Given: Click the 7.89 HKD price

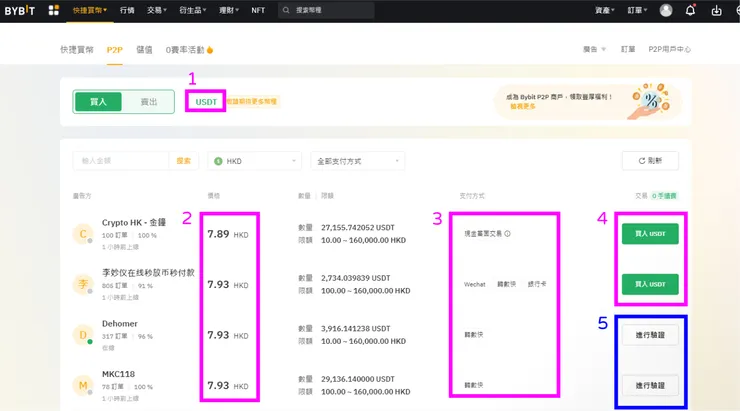Looking at the screenshot, I should pos(227,234).
